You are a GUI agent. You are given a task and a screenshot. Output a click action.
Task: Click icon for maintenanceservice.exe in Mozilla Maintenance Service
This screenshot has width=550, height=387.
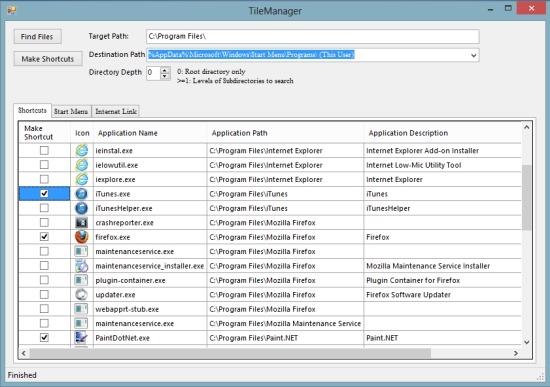click(82, 323)
